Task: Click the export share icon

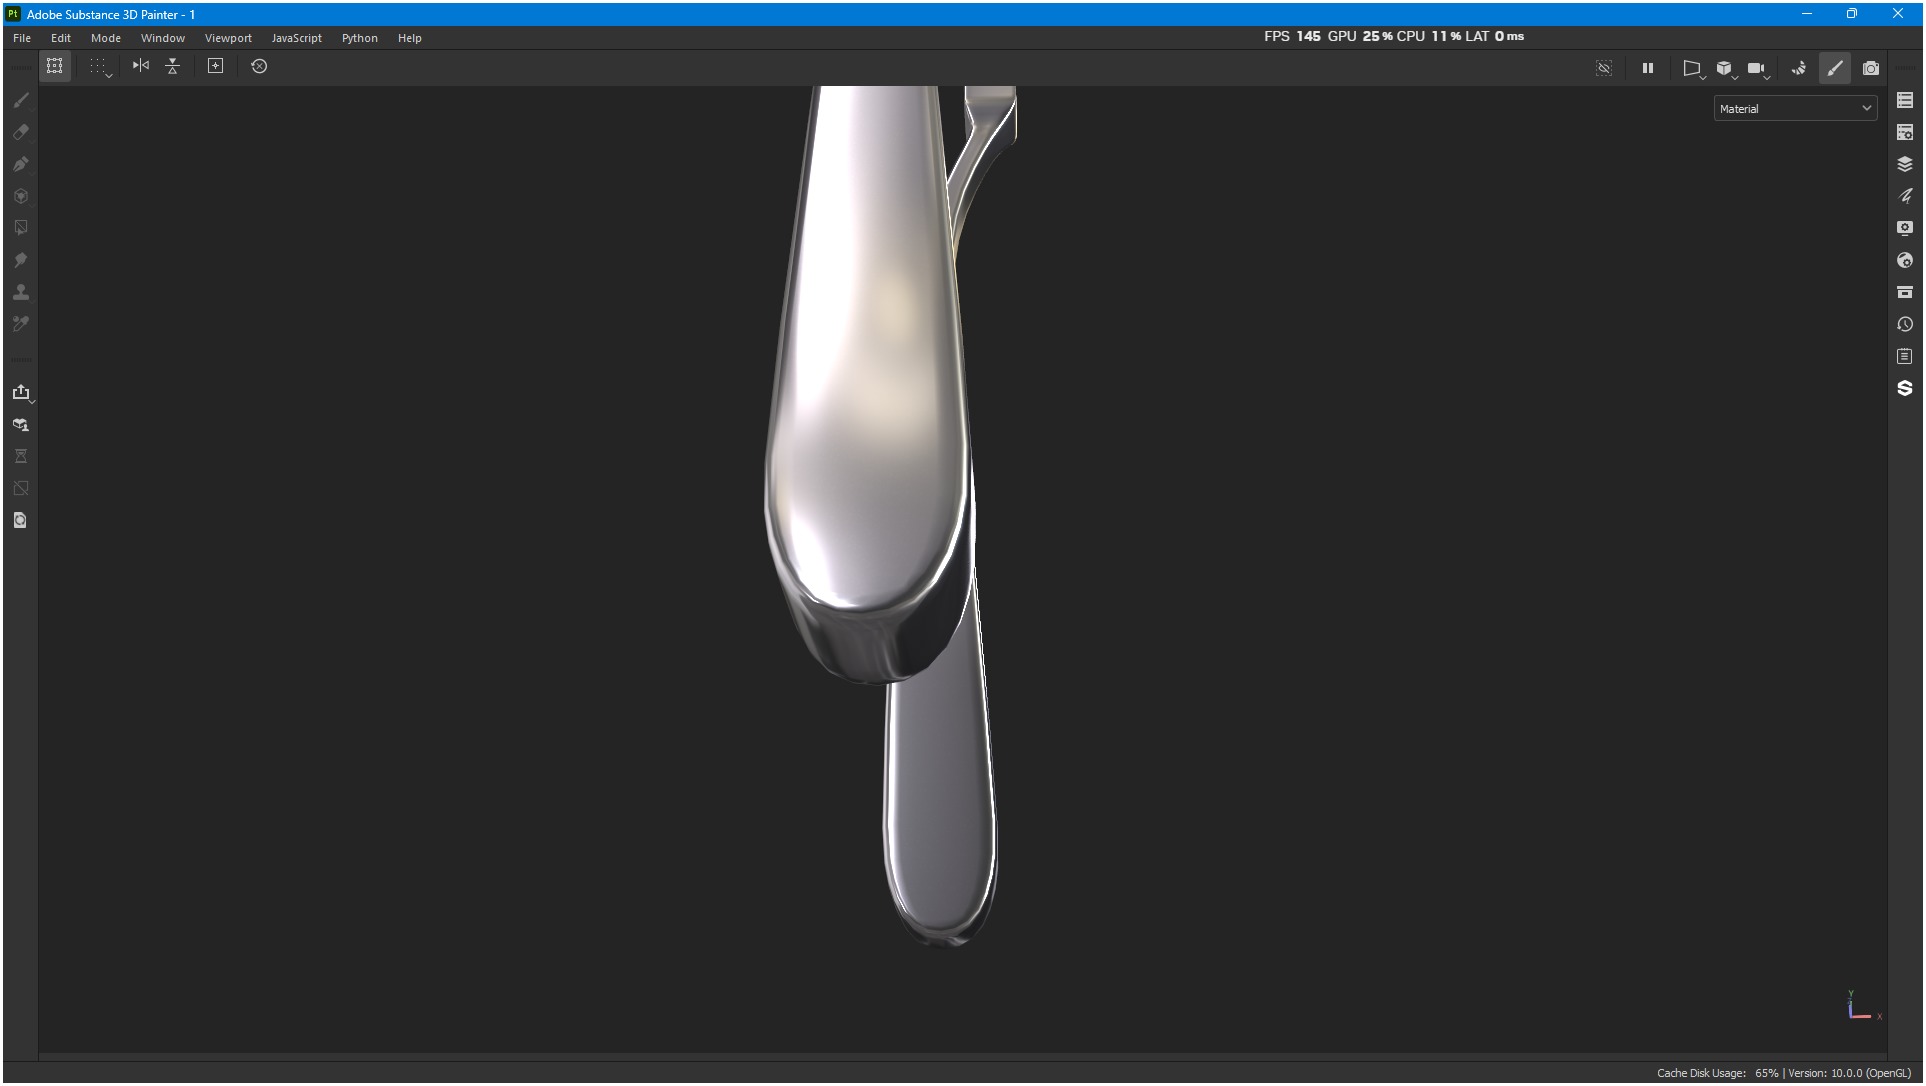Action: click(x=21, y=392)
